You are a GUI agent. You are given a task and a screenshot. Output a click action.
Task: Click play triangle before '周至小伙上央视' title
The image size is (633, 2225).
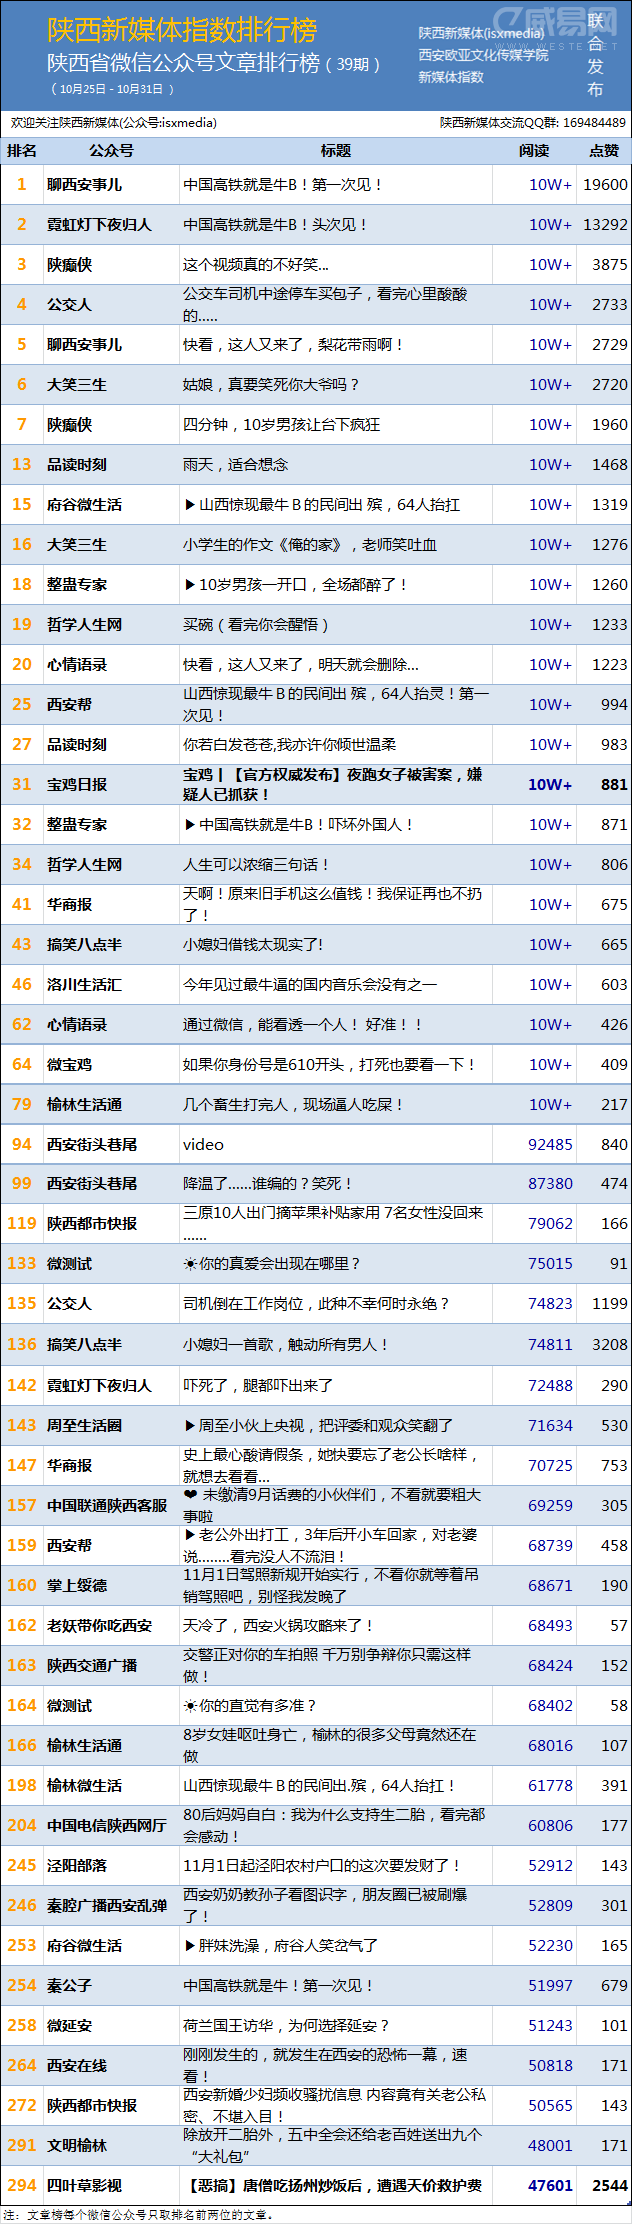pos(190,1426)
